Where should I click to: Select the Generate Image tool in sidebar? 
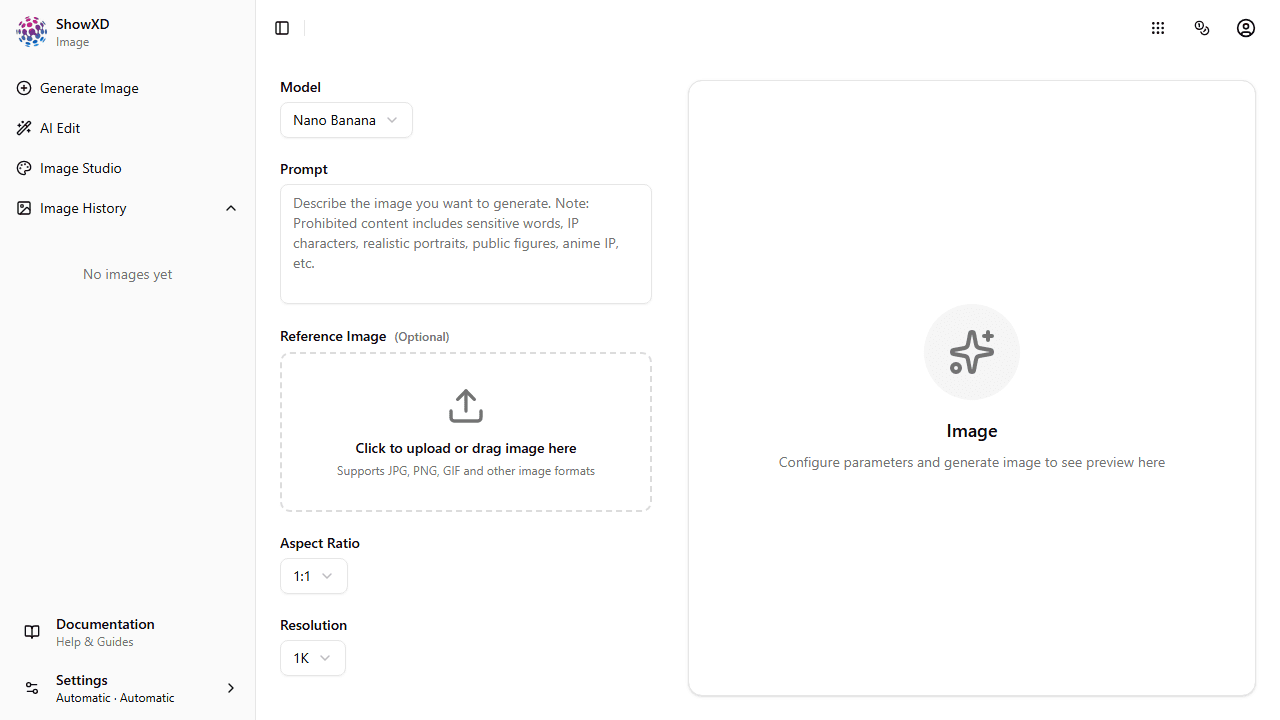tap(90, 88)
